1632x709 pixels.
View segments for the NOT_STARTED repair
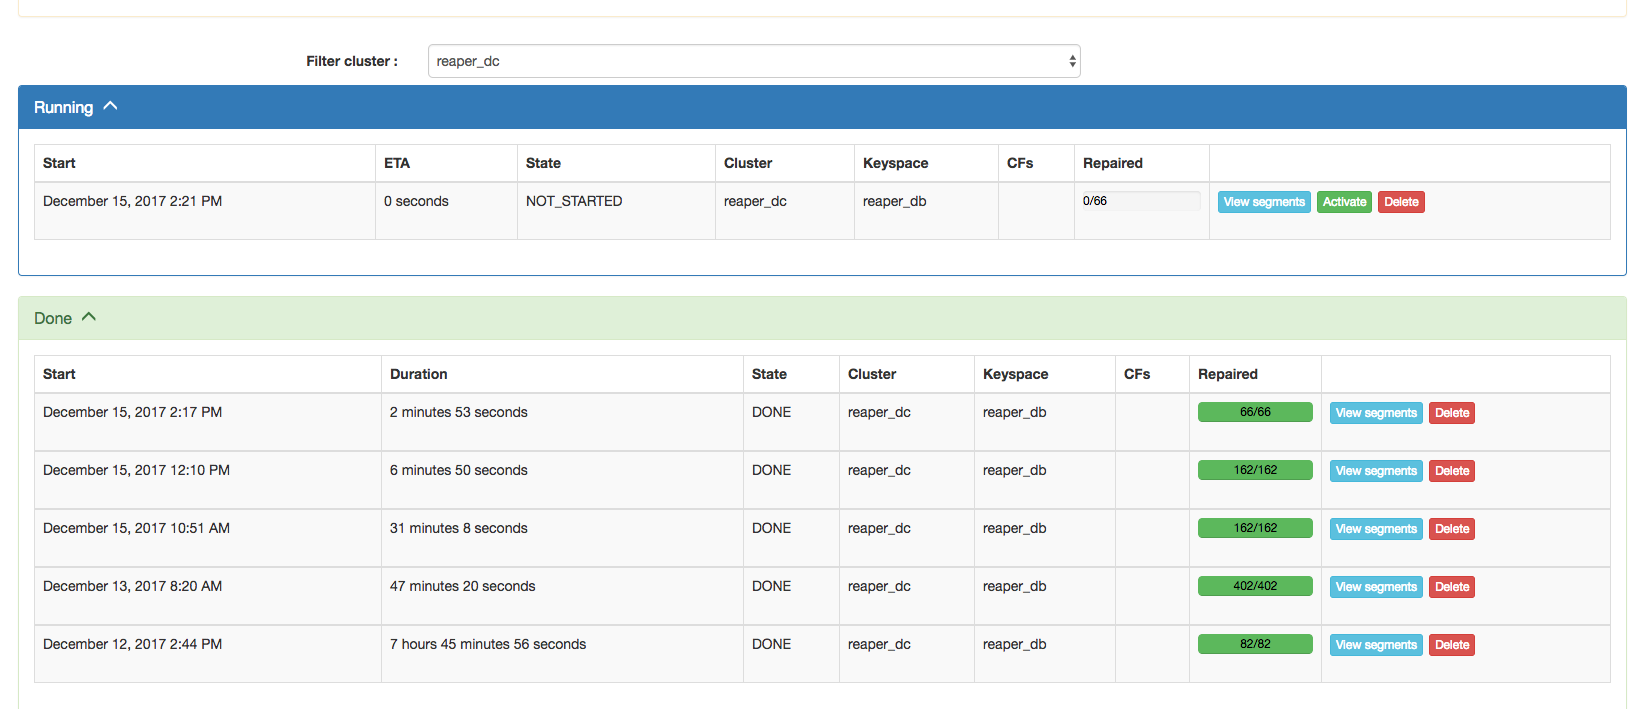pos(1264,202)
